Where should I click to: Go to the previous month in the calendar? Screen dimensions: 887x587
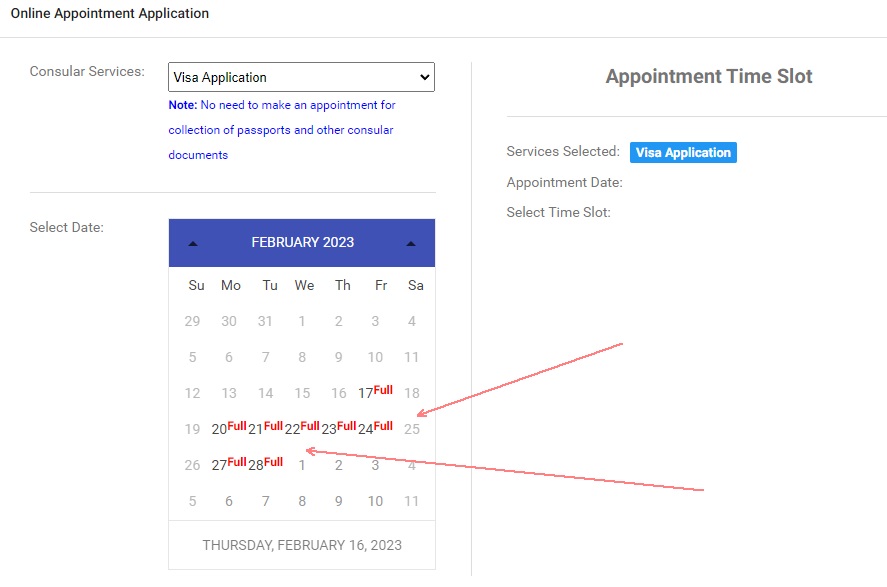tap(193, 243)
